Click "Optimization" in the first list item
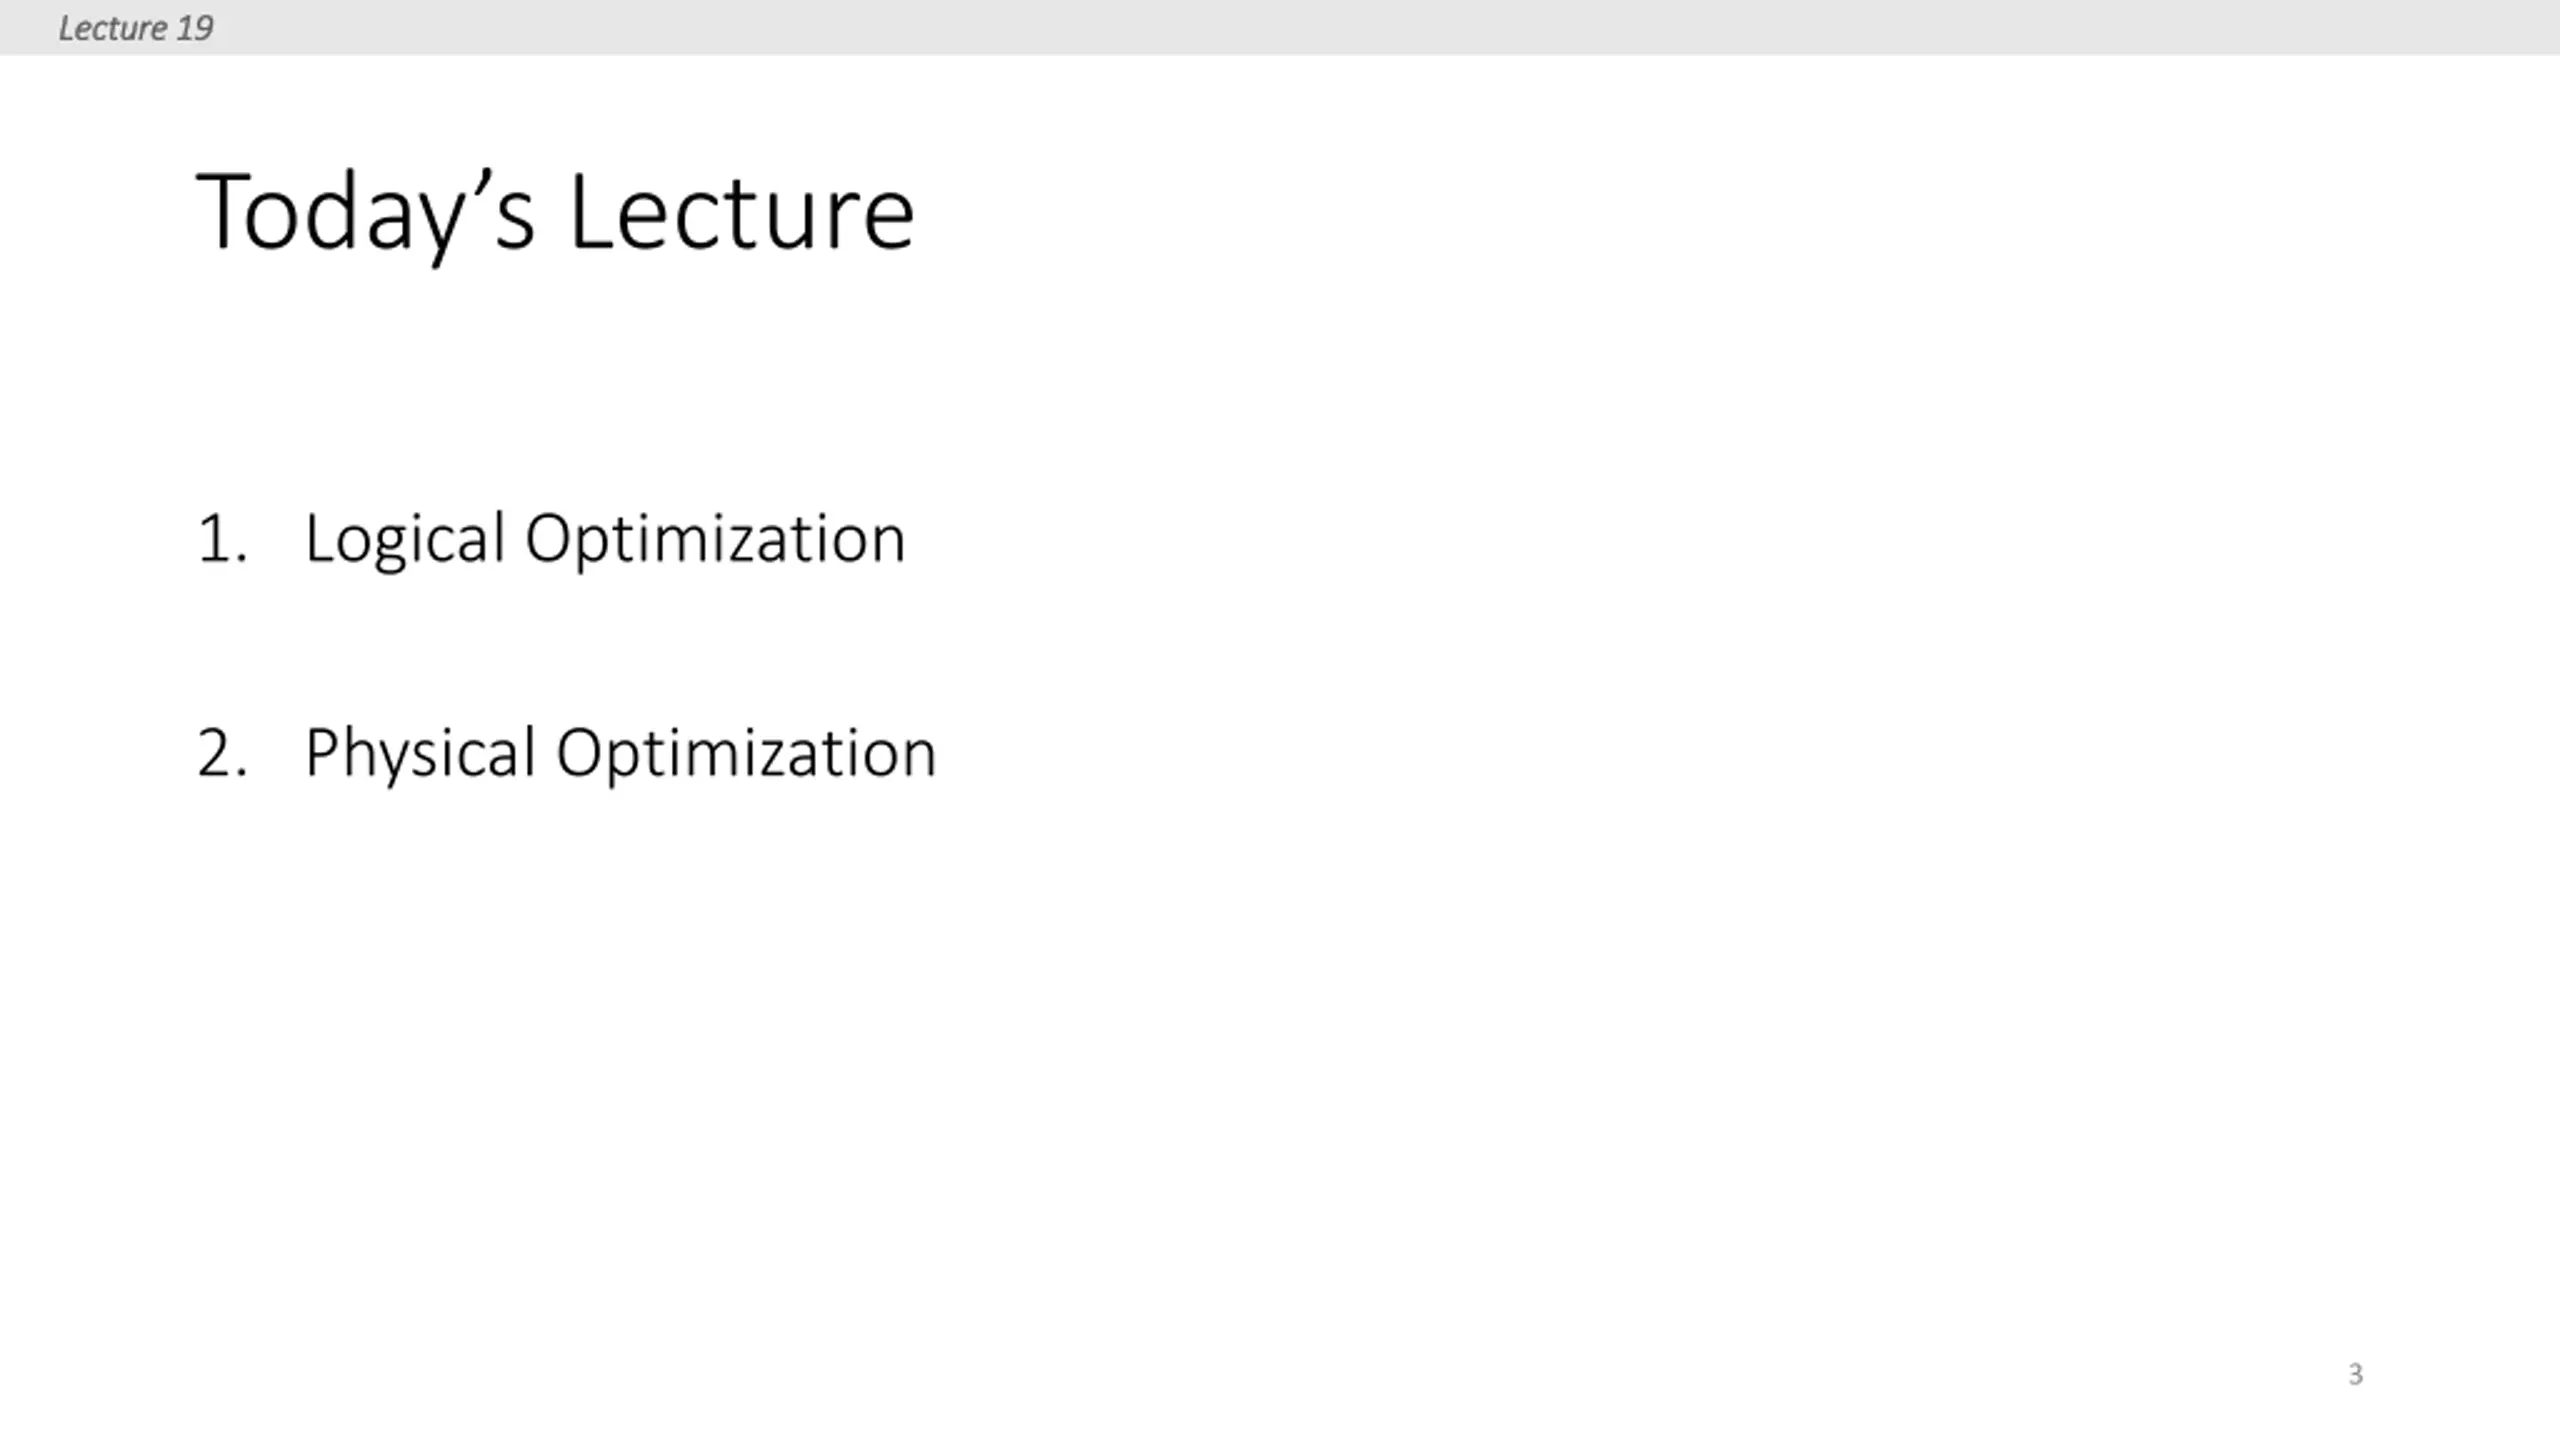 pos(716,541)
